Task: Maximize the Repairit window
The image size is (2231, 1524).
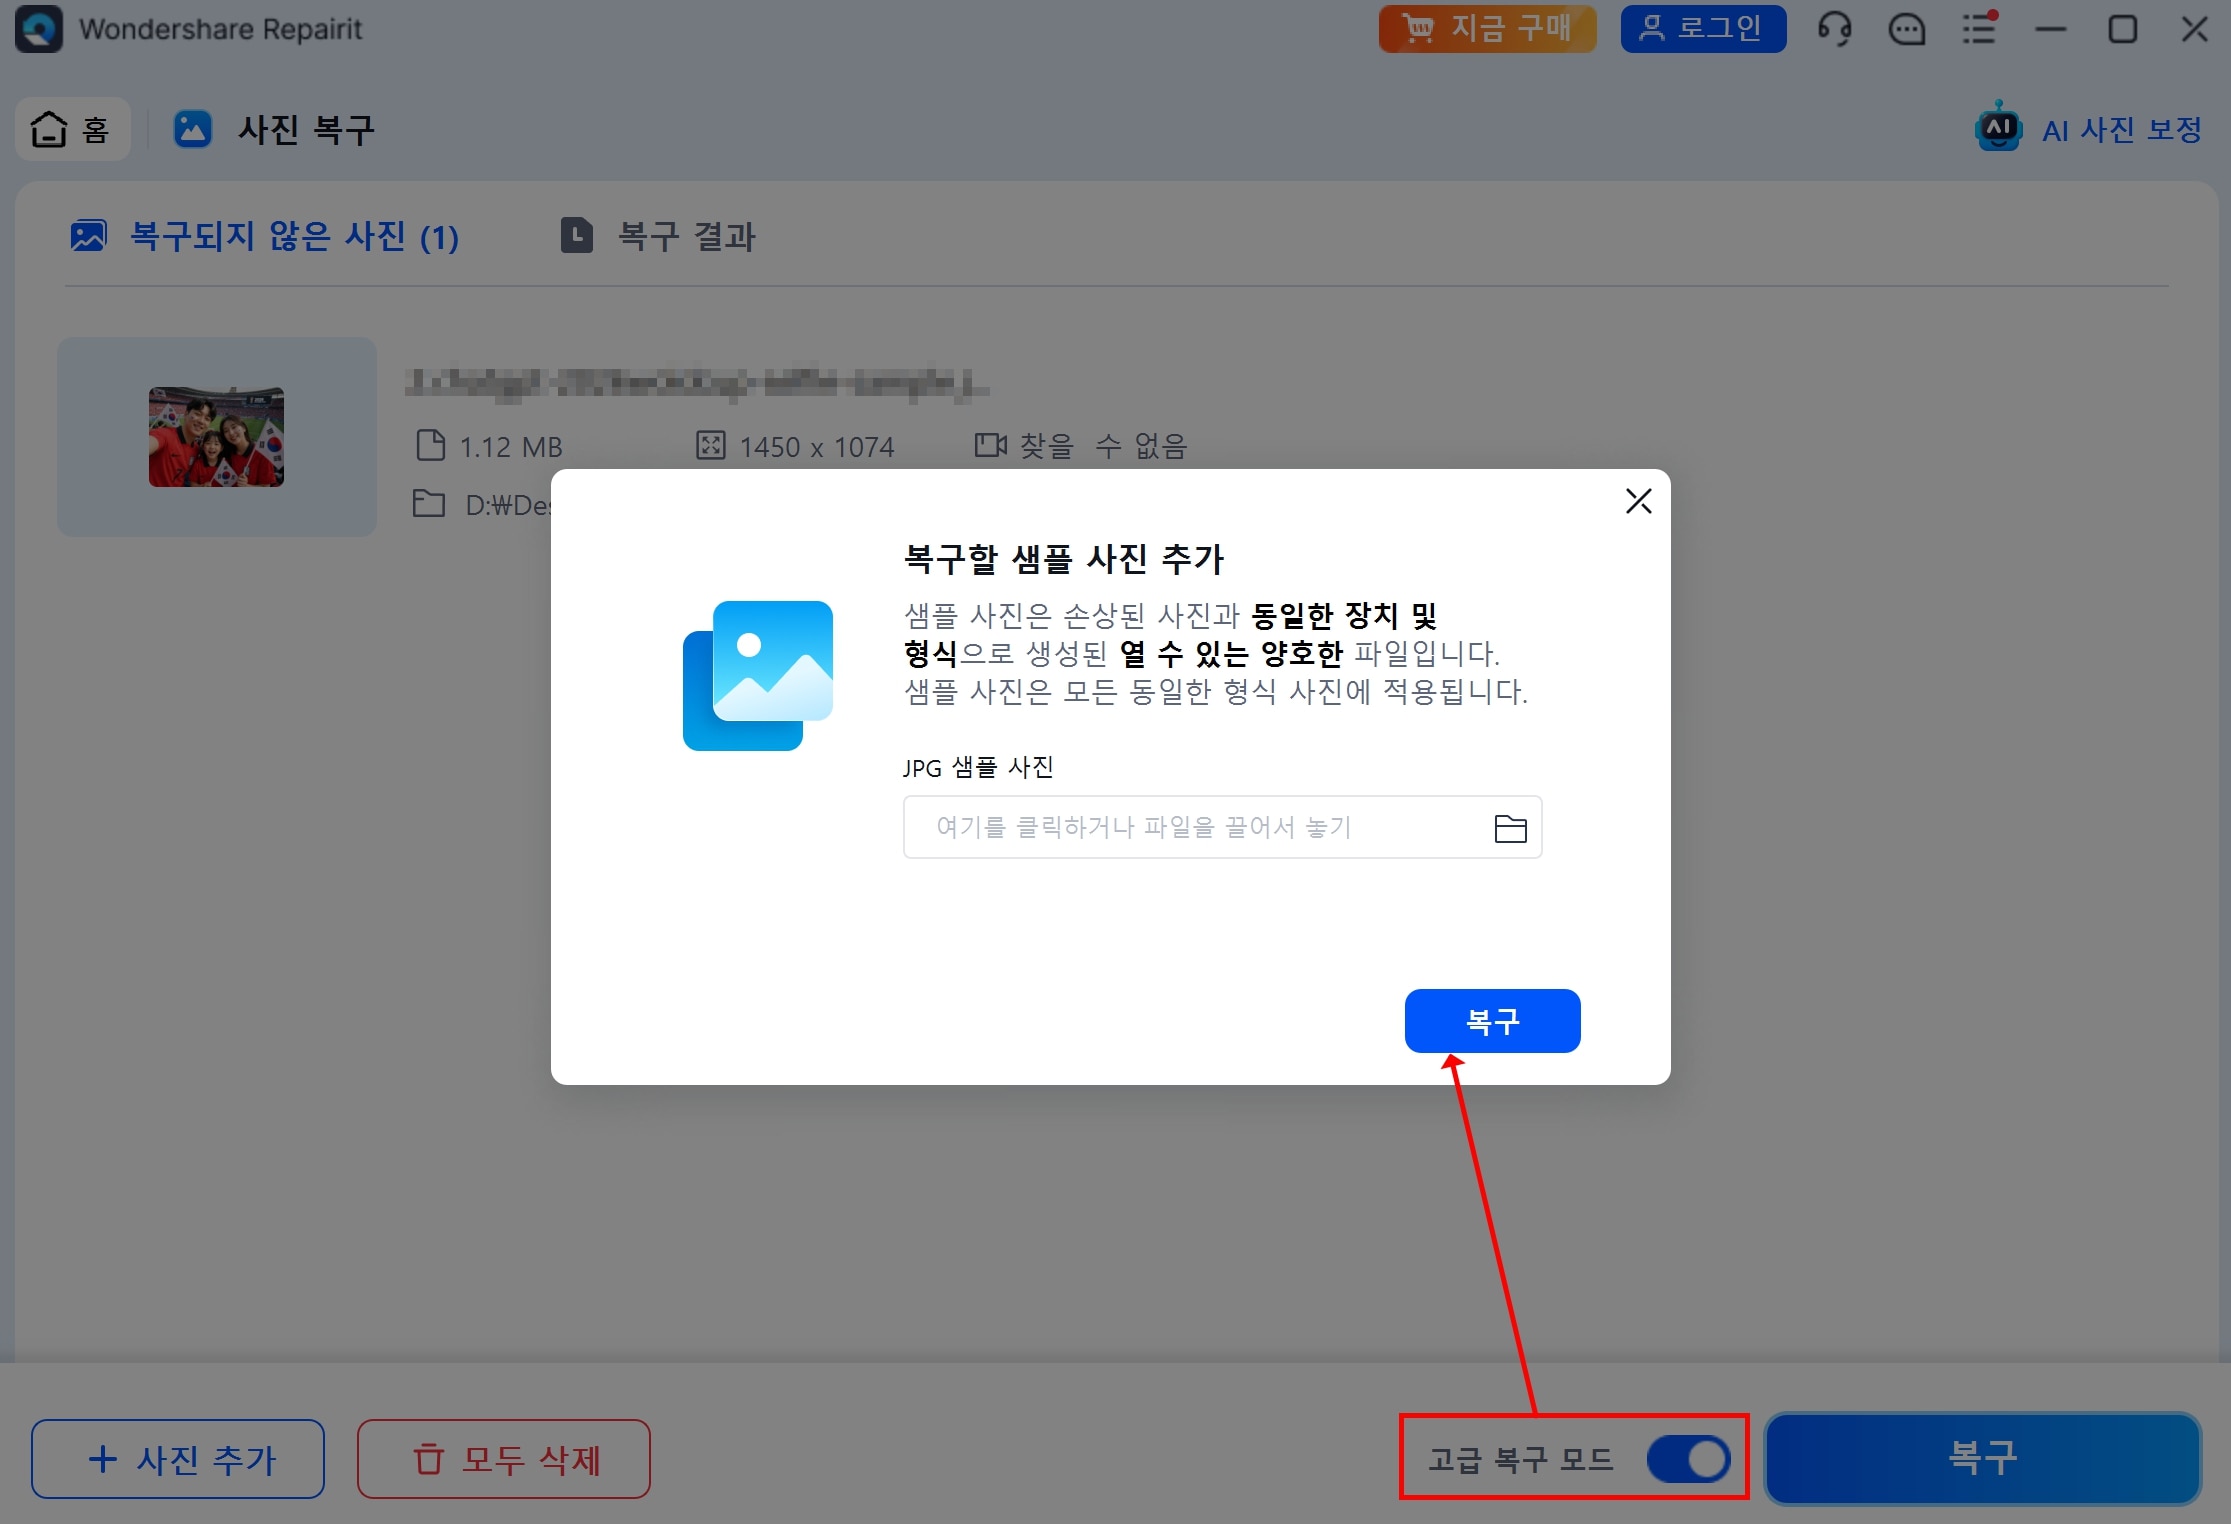Action: point(2122,29)
